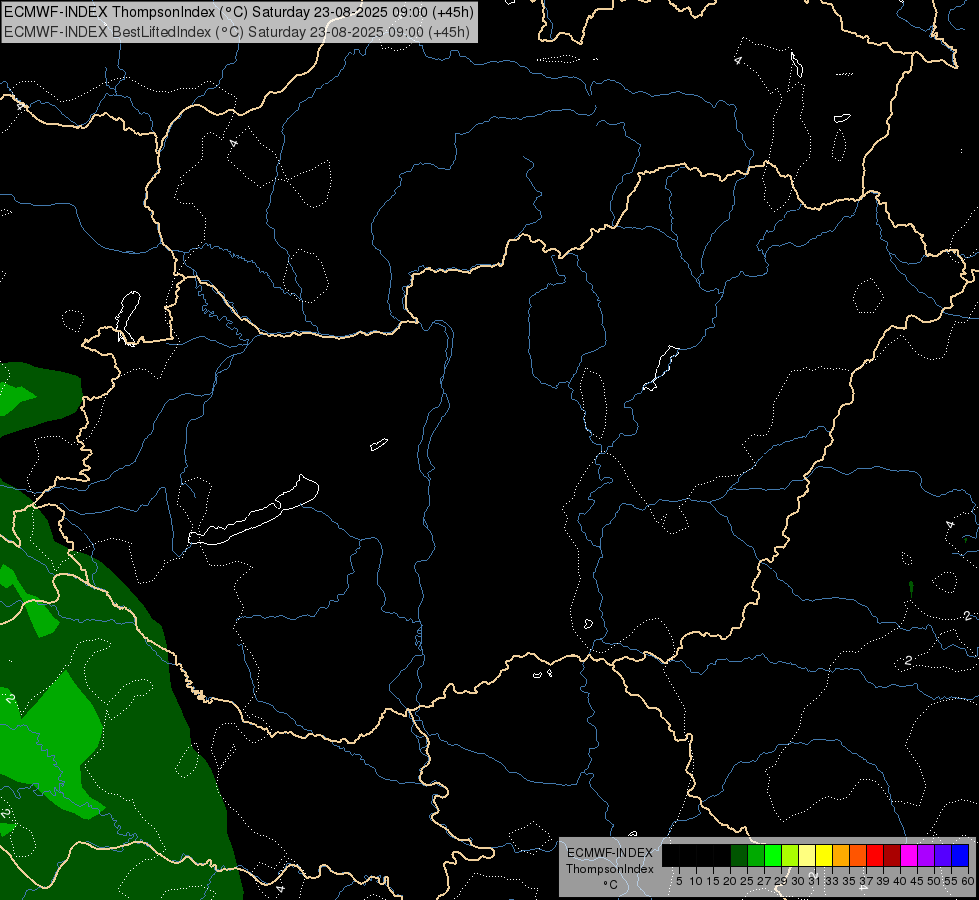This screenshot has height=900, width=979.
Task: Pick the lime 29–30 legend swatch
Action: [x=790, y=855]
